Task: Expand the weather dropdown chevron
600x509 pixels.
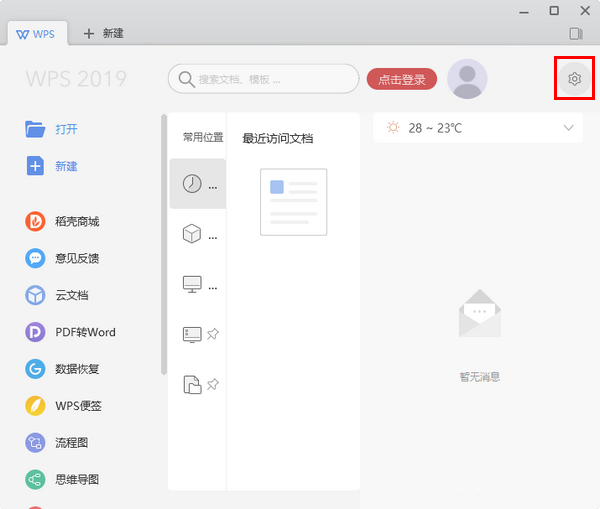Action: 569,128
